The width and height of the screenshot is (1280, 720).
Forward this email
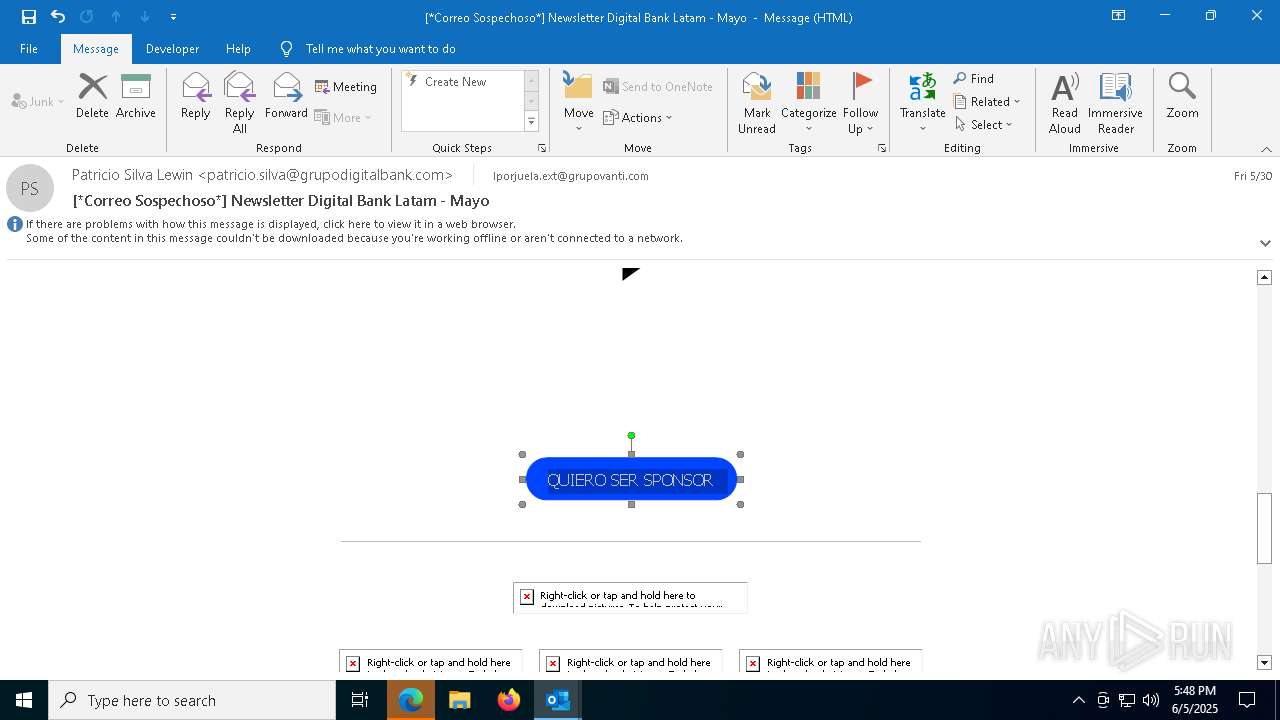coord(287,97)
